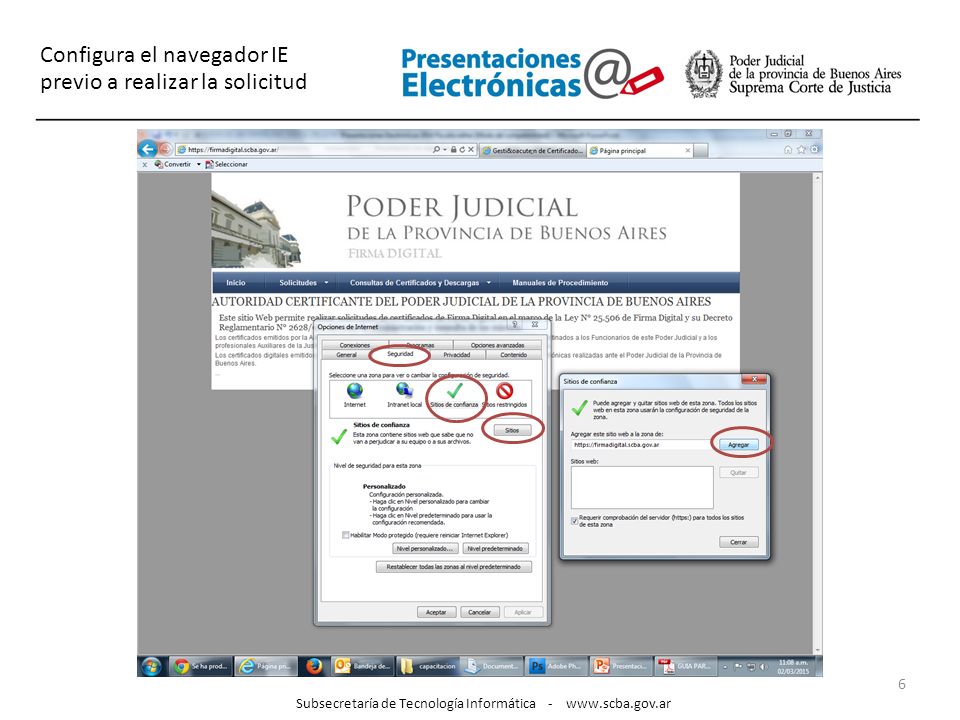
Task: Switch to the Conexiones tab
Action: pyautogui.click(x=354, y=345)
